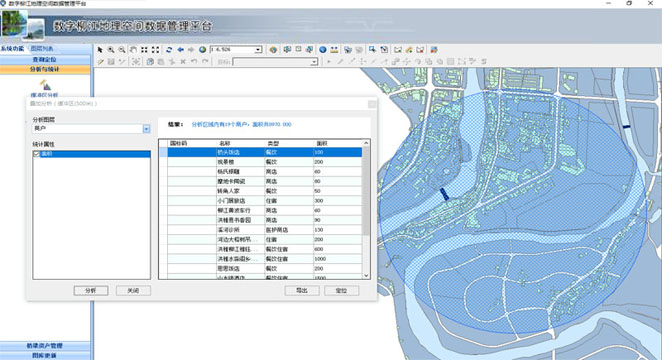Click the 导出 export button
This screenshot has height=360, width=662.
(x=301, y=290)
